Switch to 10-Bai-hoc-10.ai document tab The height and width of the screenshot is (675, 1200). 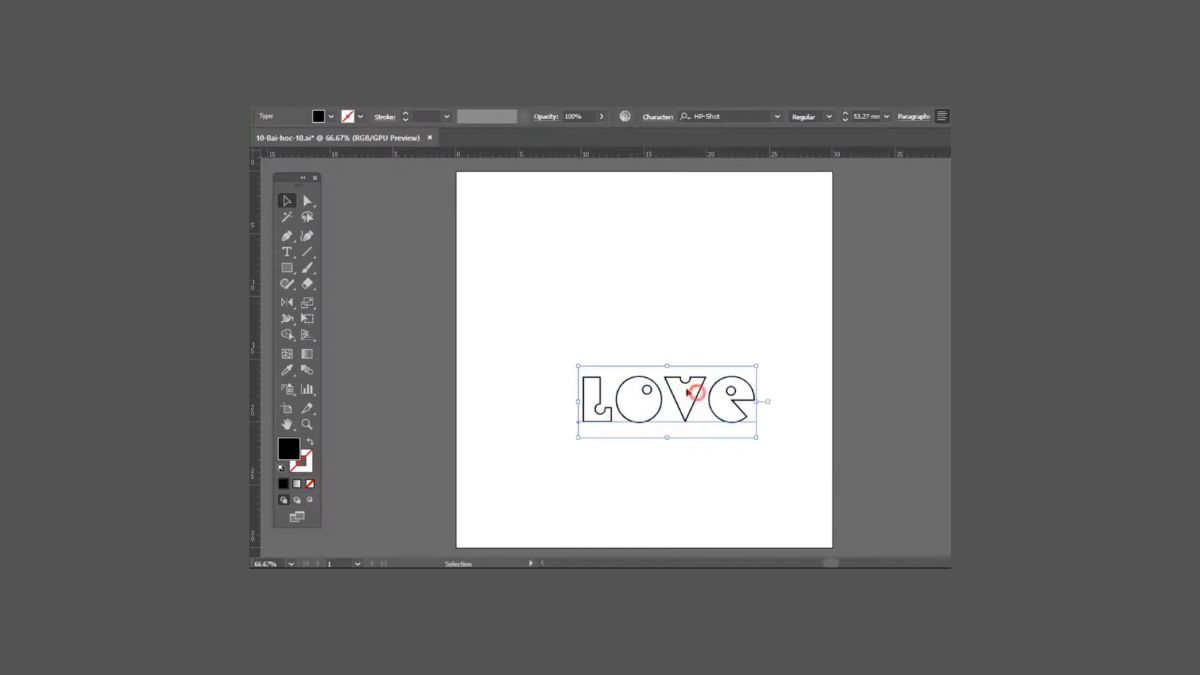coord(340,138)
